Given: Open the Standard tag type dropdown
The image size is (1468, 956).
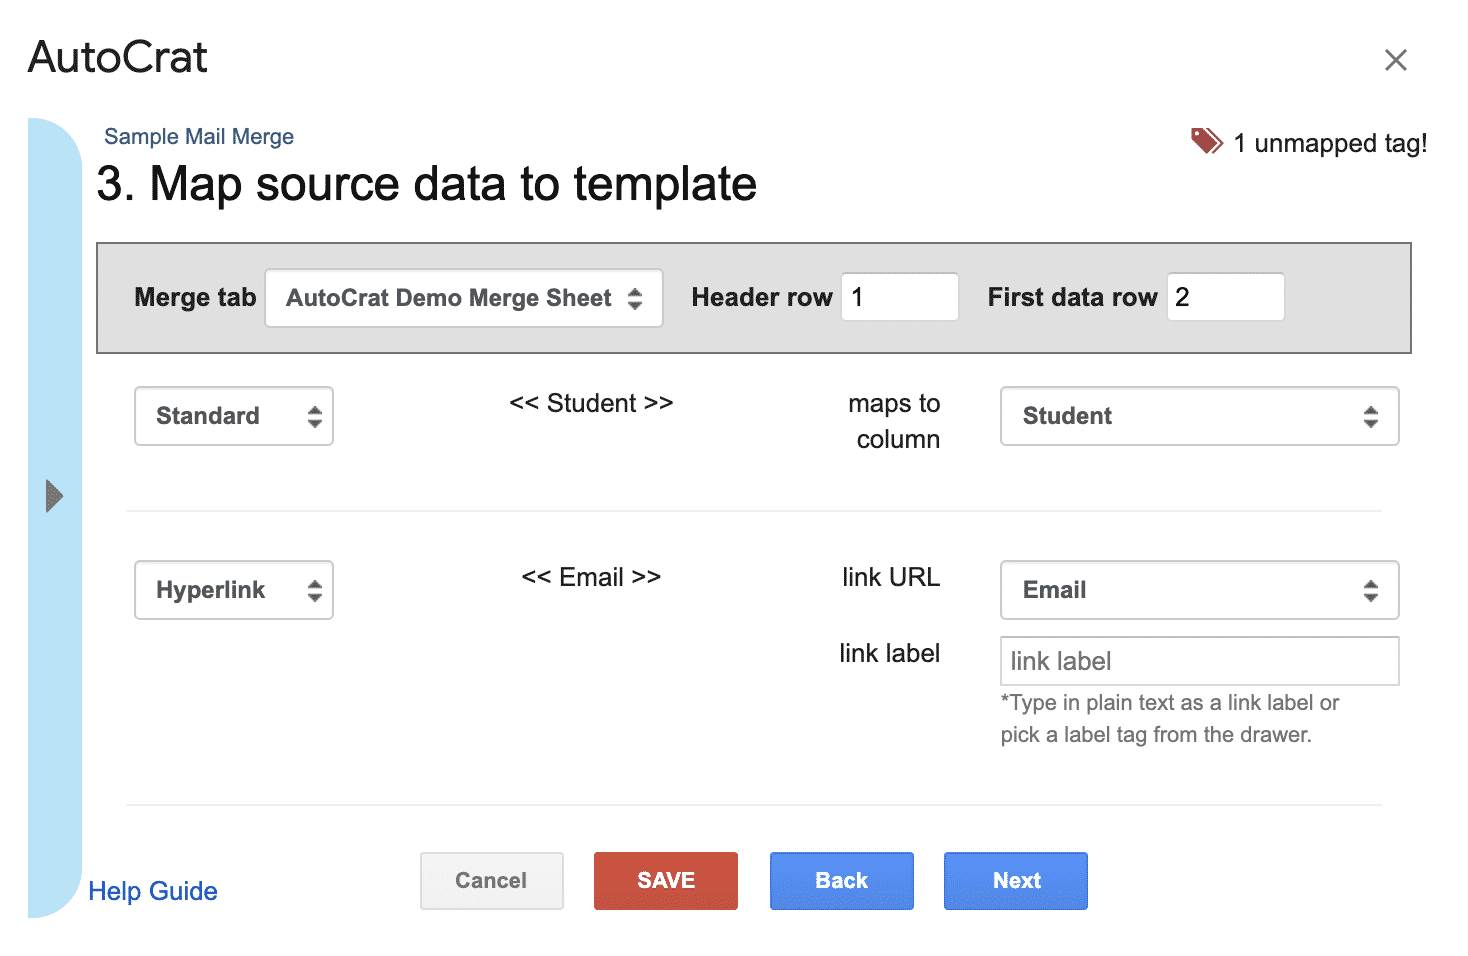Looking at the screenshot, I should pos(234,416).
